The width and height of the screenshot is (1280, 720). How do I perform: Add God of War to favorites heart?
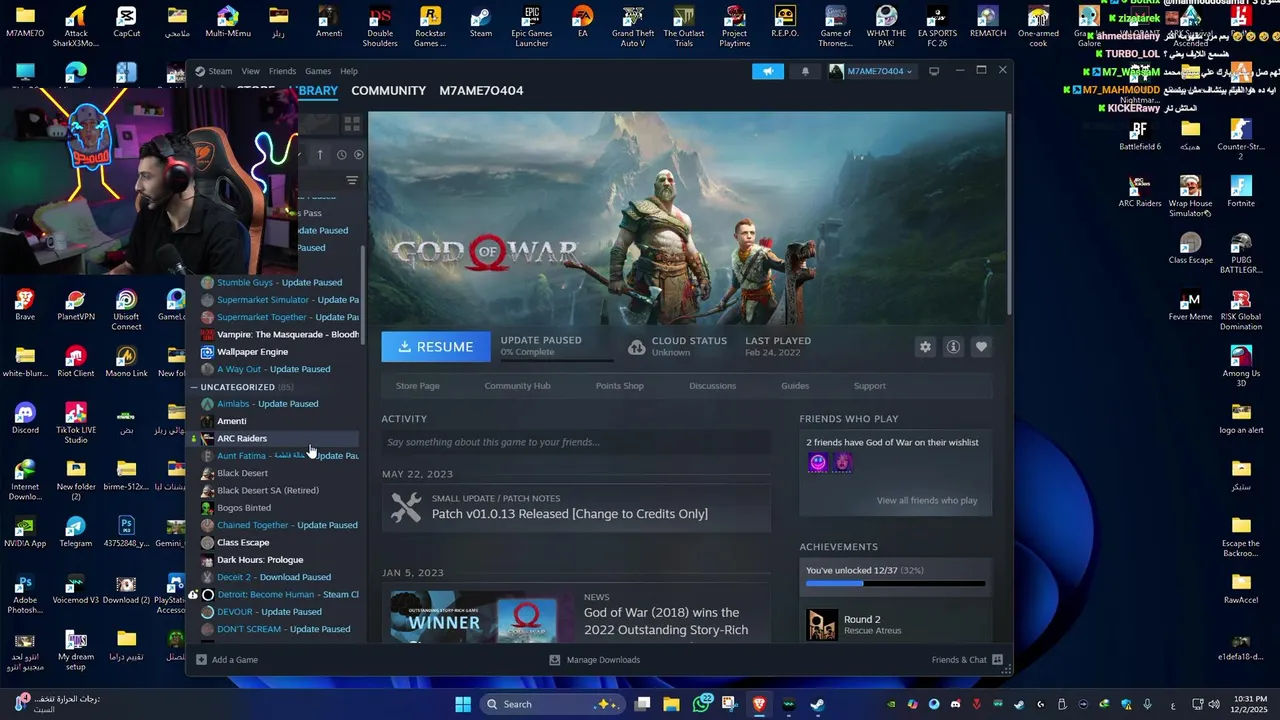coord(981,346)
